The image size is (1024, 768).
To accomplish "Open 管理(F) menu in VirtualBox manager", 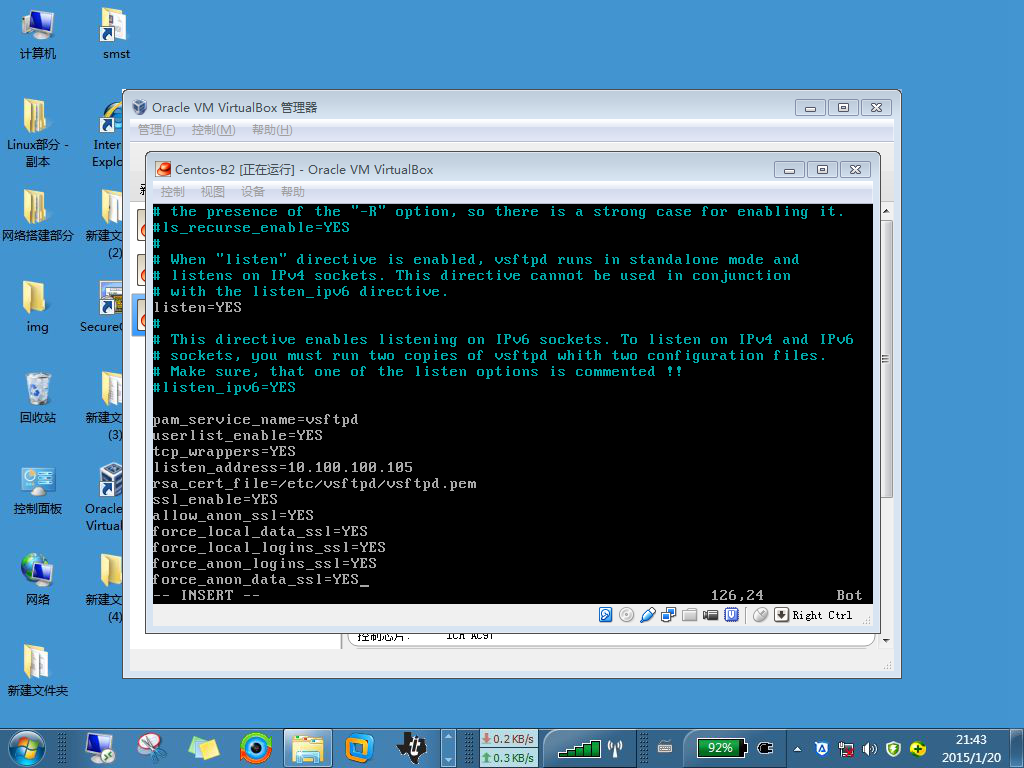I will click(x=157, y=129).
